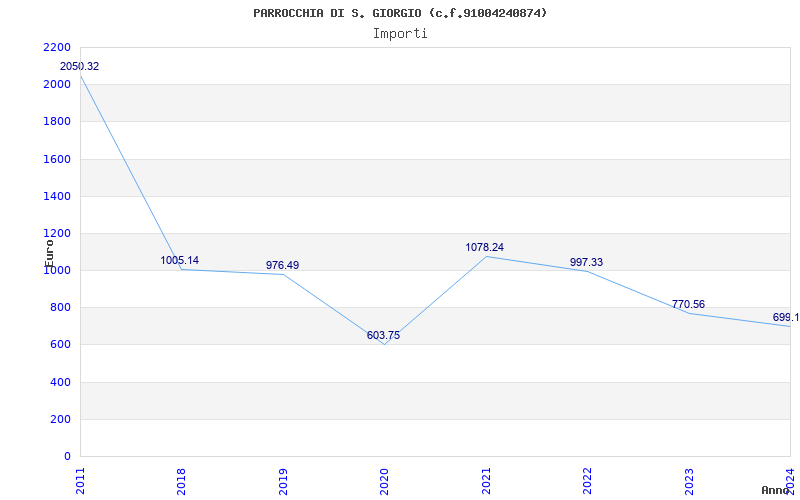Click the 2018 x-axis year label

[x=181, y=481]
